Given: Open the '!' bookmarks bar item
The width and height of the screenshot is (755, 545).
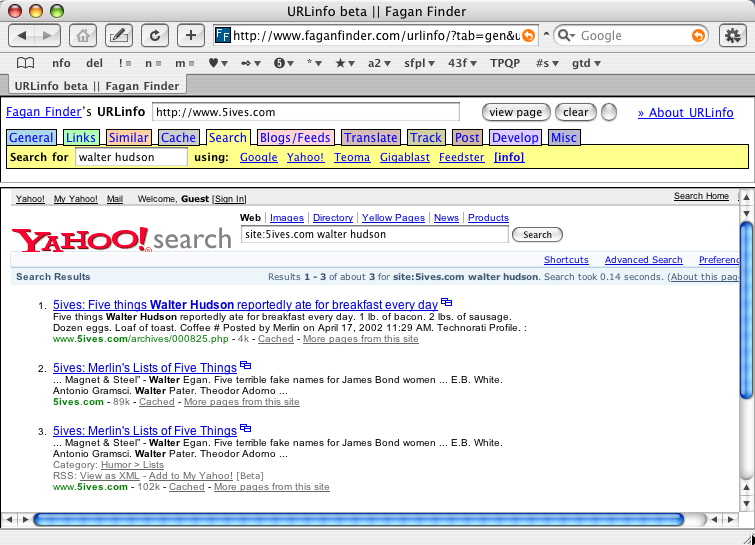Looking at the screenshot, I should (125, 63).
